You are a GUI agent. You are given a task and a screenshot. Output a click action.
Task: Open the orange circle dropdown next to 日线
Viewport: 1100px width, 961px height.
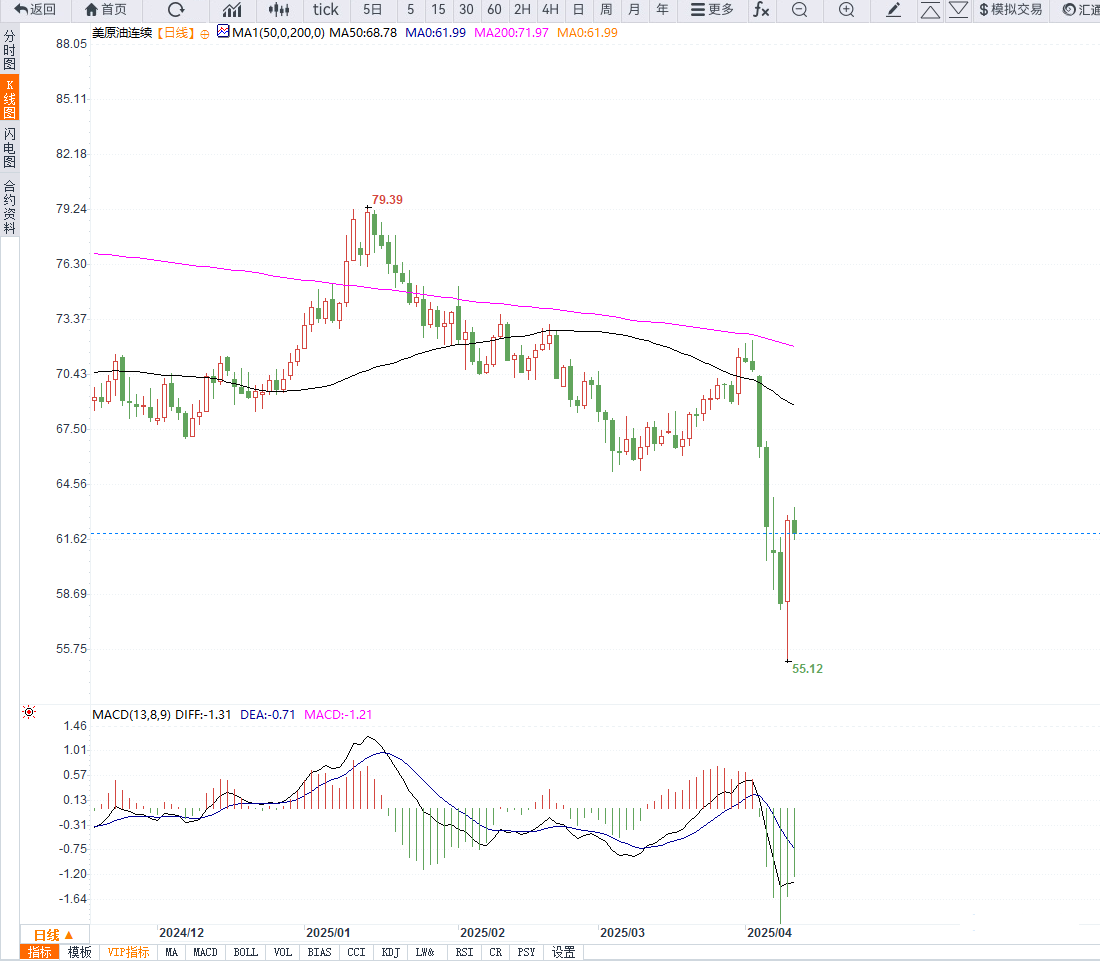tap(205, 33)
